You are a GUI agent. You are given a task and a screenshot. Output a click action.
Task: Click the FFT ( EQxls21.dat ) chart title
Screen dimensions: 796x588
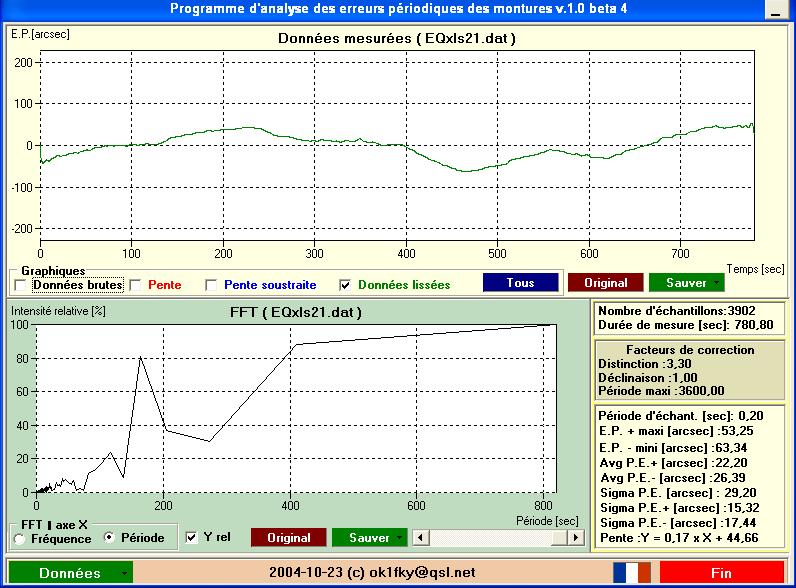point(296,312)
